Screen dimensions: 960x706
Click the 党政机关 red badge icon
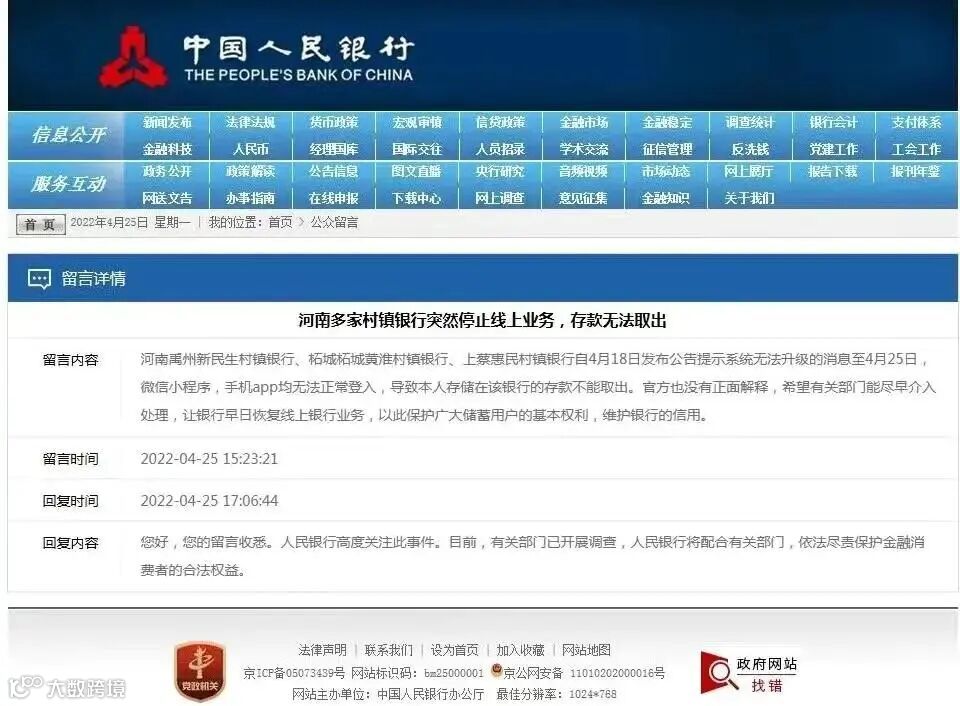(x=200, y=671)
